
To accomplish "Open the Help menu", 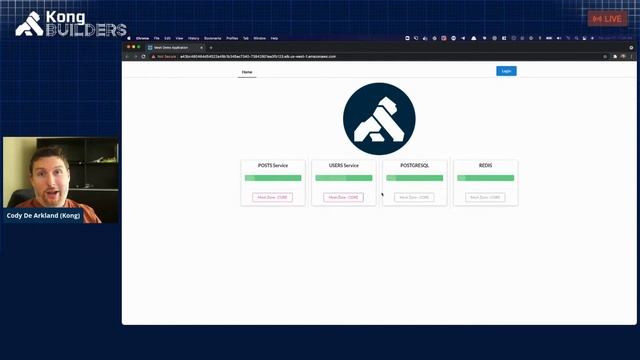I will [x=274, y=38].
